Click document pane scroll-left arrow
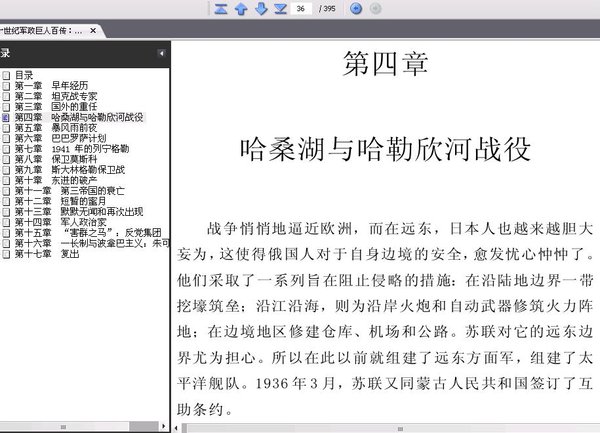The image size is (600, 433). point(176,428)
